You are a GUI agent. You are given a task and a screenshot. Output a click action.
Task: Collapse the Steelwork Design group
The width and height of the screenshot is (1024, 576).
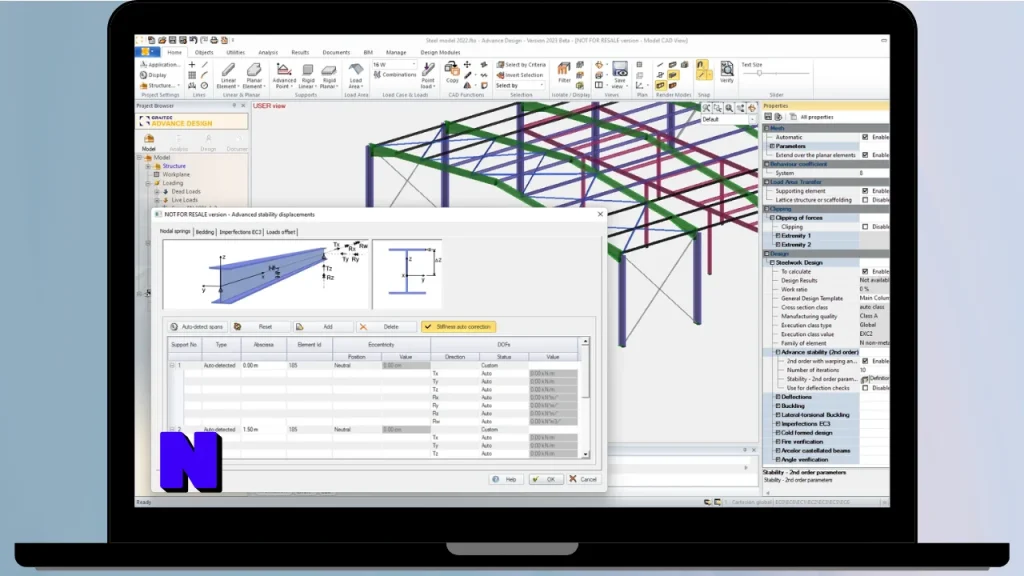[x=771, y=263]
